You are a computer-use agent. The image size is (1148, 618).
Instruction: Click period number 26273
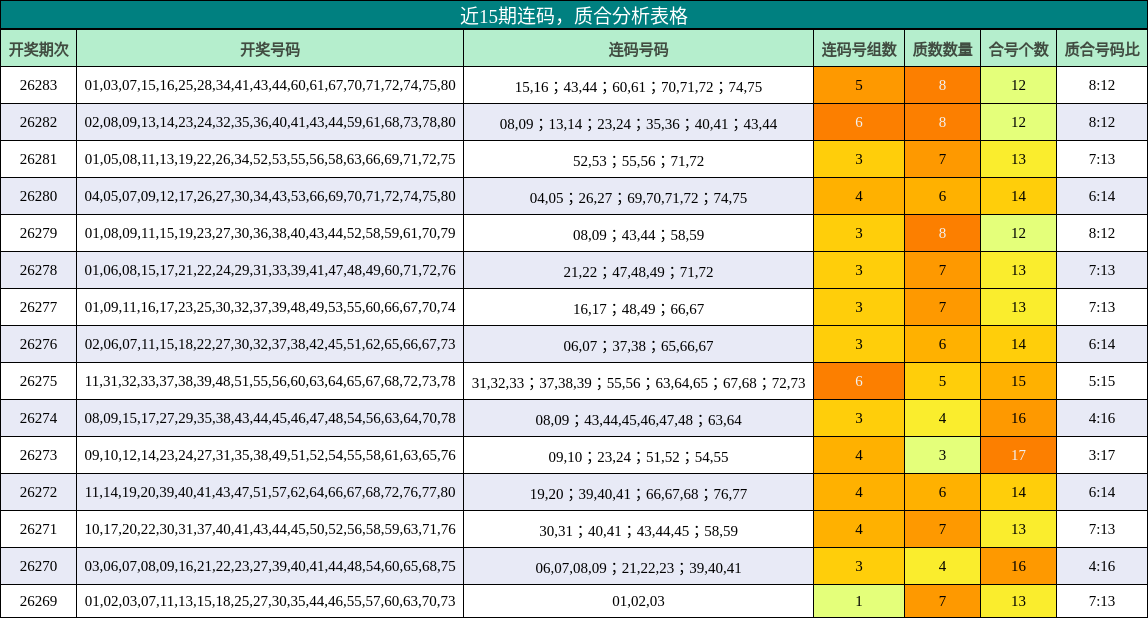click(38, 455)
